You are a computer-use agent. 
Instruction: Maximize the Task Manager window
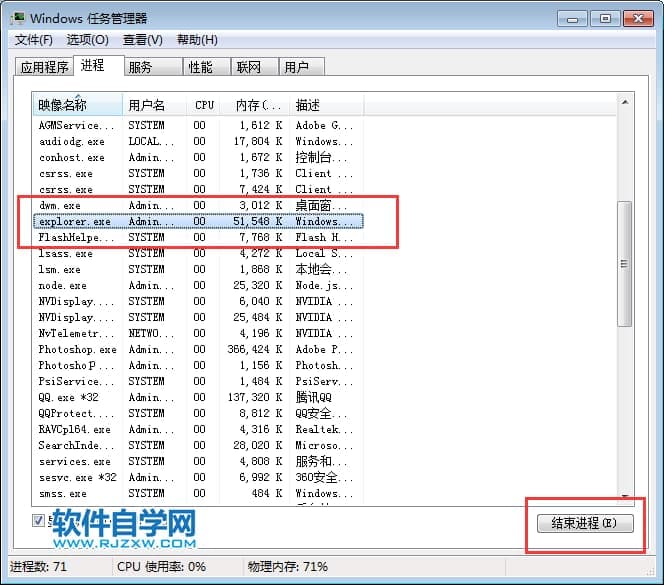click(604, 18)
